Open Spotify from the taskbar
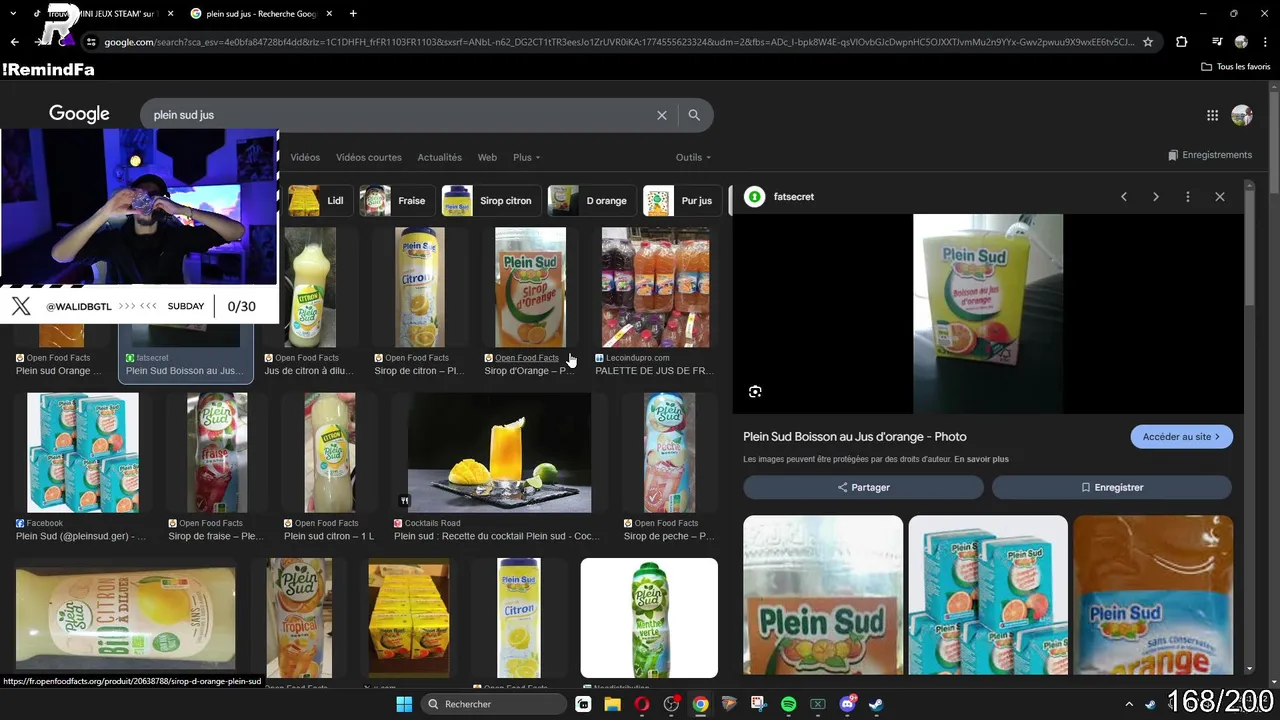This screenshot has height=720, width=1280. pos(788,704)
